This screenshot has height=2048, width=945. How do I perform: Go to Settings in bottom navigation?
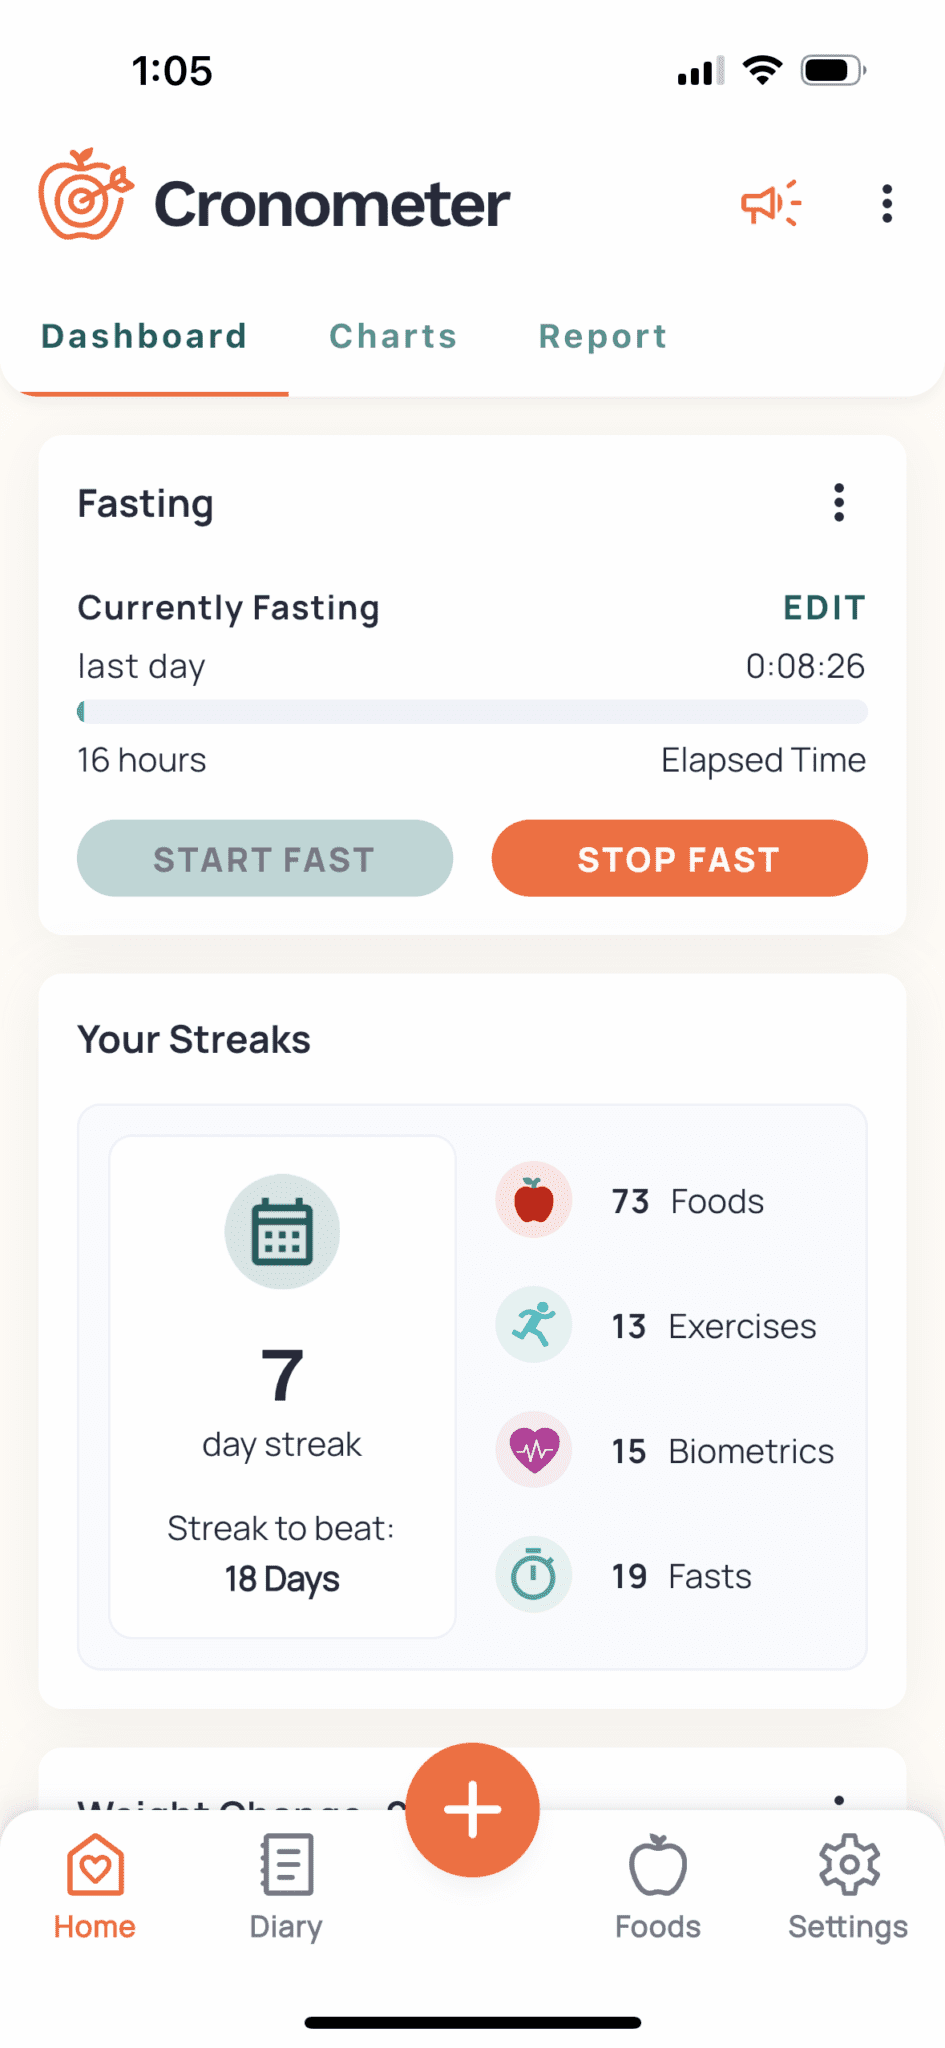[x=848, y=1885]
